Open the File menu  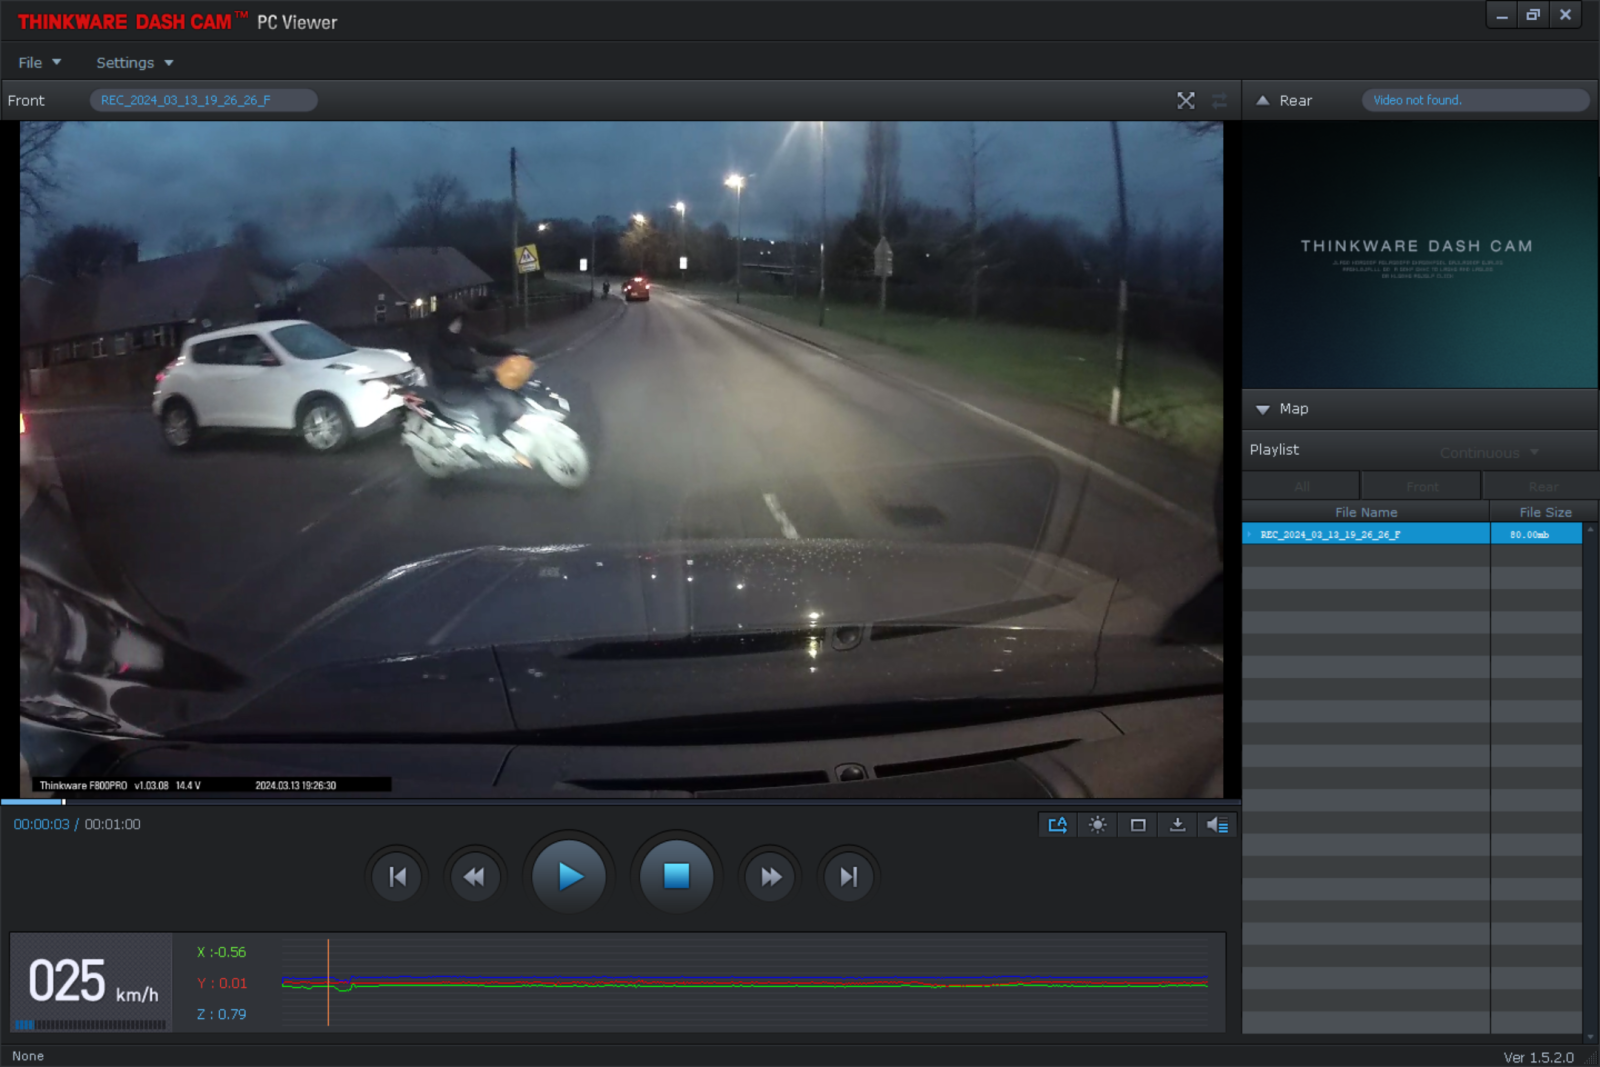click(x=40, y=62)
